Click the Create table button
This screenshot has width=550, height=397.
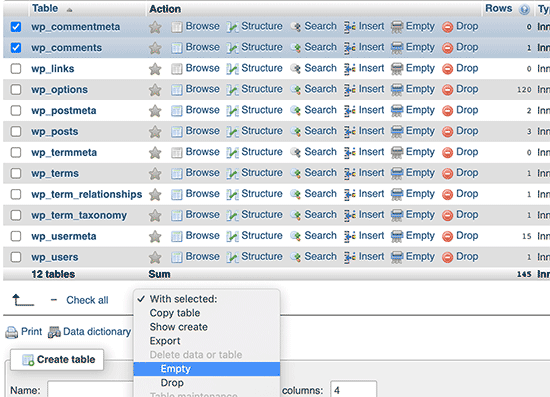57,359
